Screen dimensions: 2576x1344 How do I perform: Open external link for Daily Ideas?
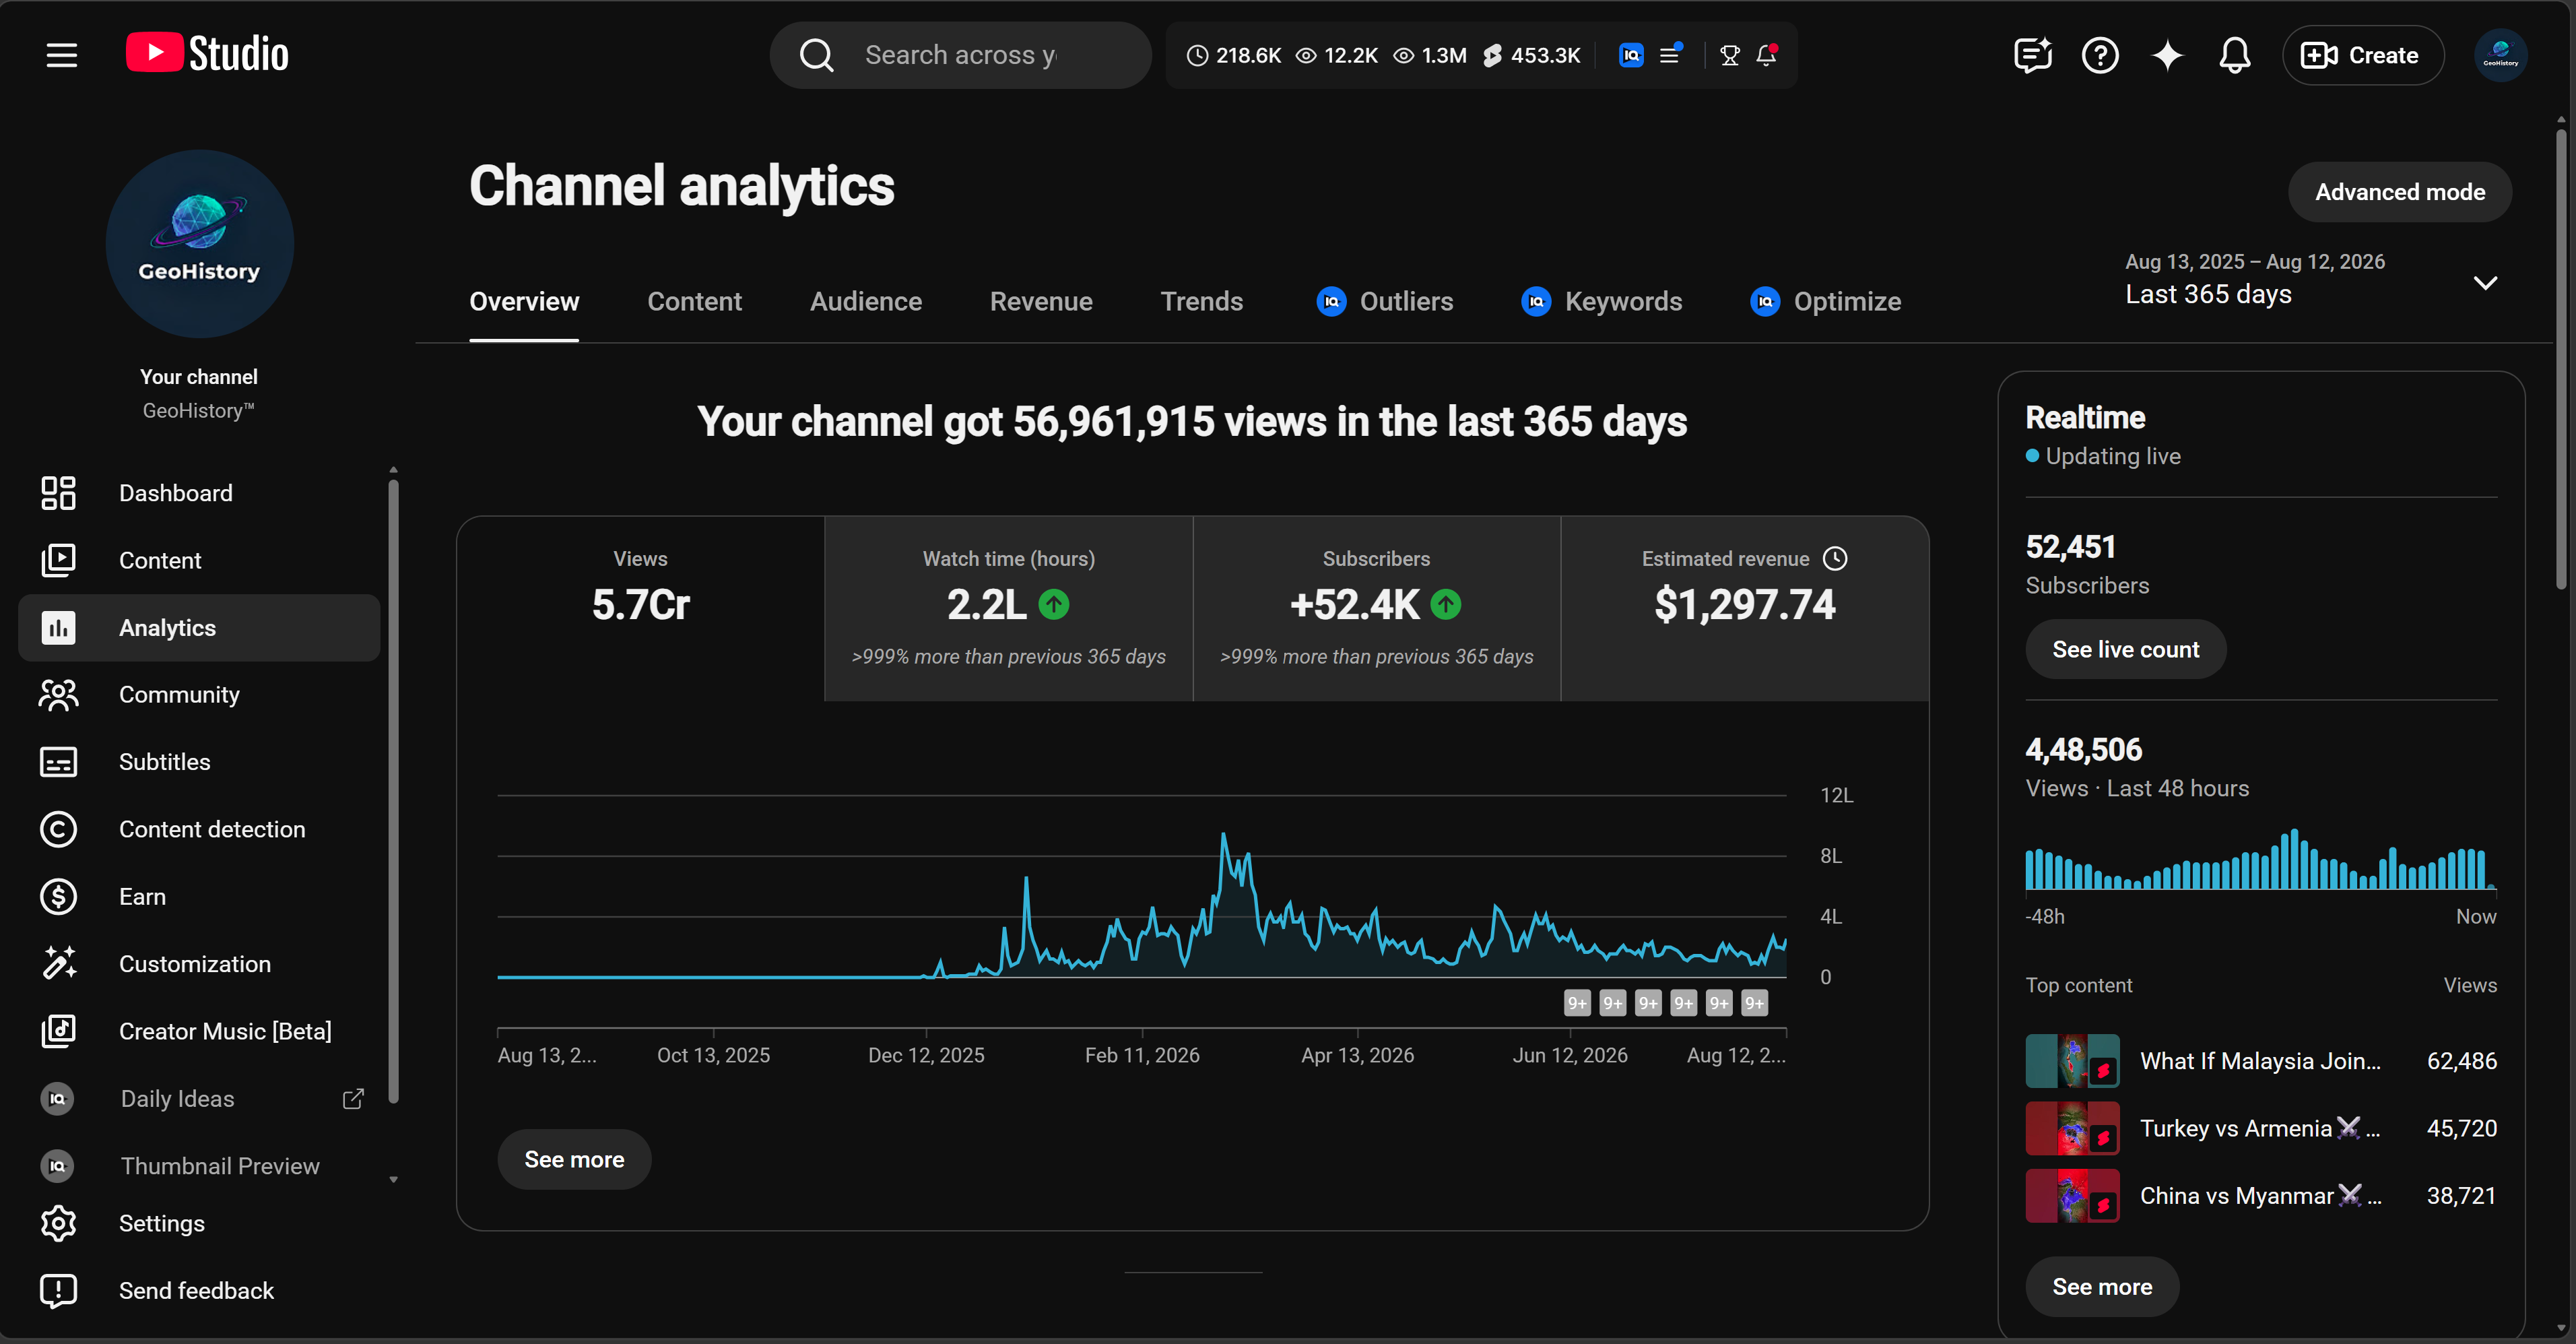[353, 1099]
